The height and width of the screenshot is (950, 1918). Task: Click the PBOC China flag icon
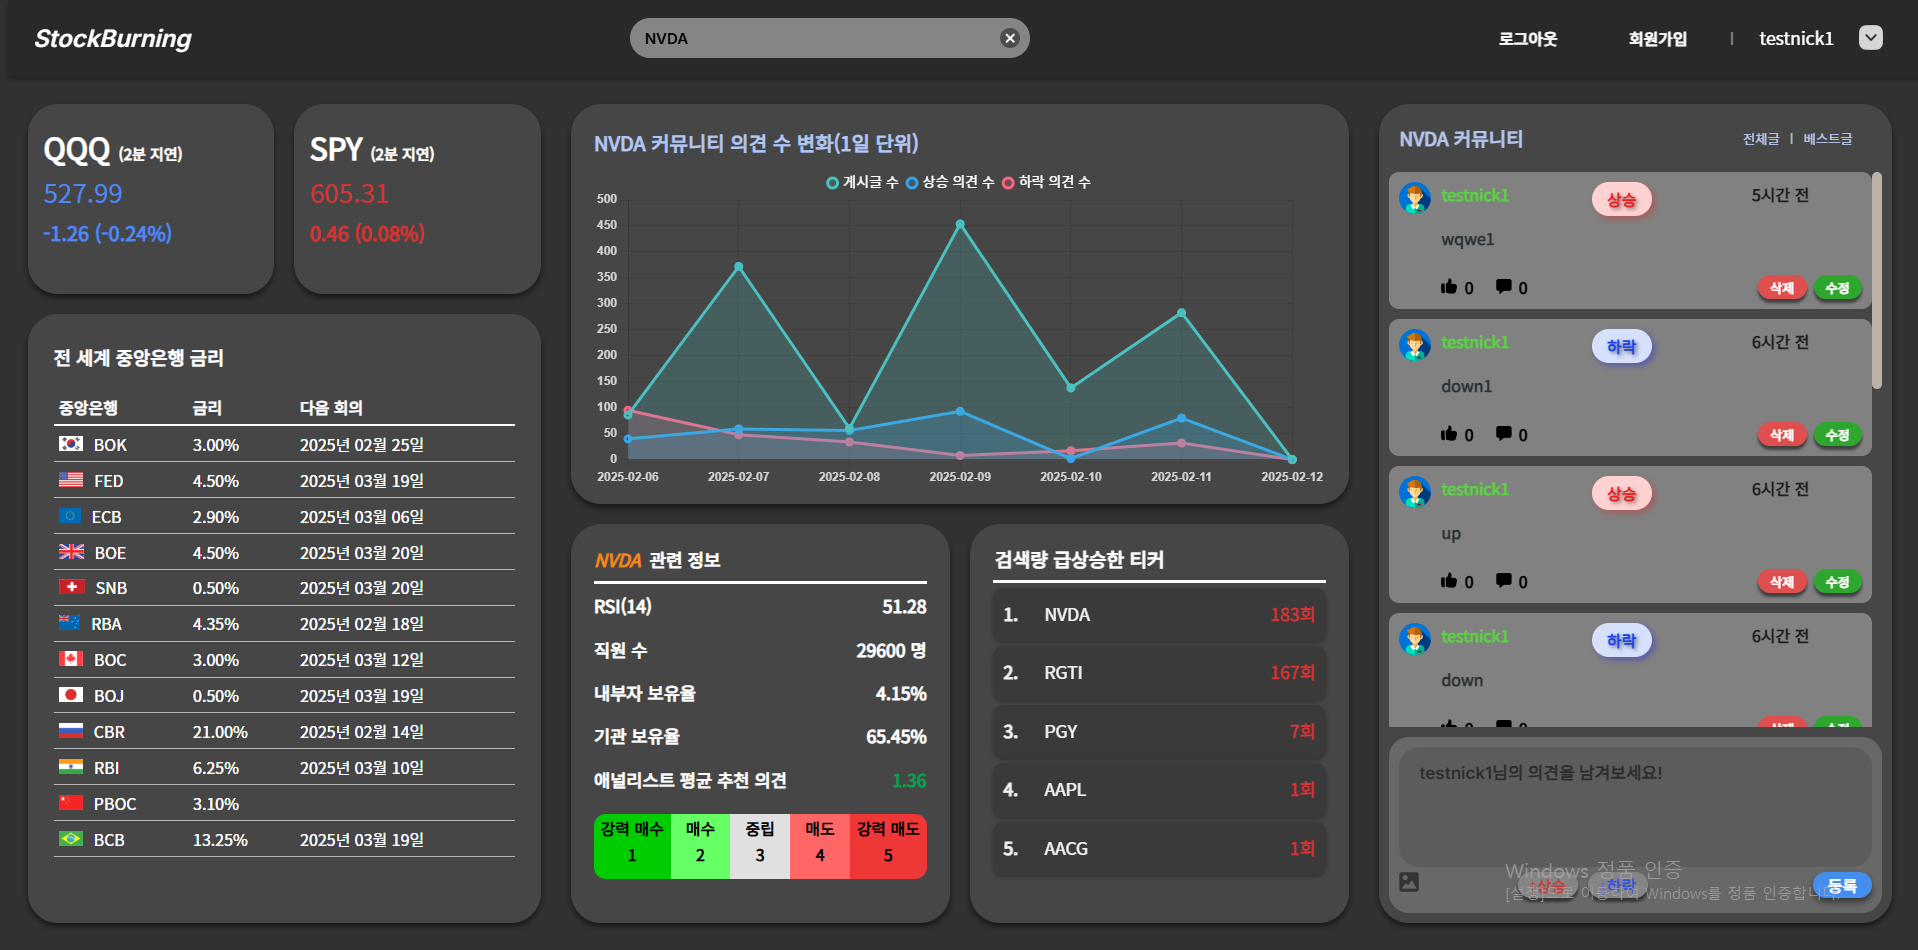[x=71, y=803]
